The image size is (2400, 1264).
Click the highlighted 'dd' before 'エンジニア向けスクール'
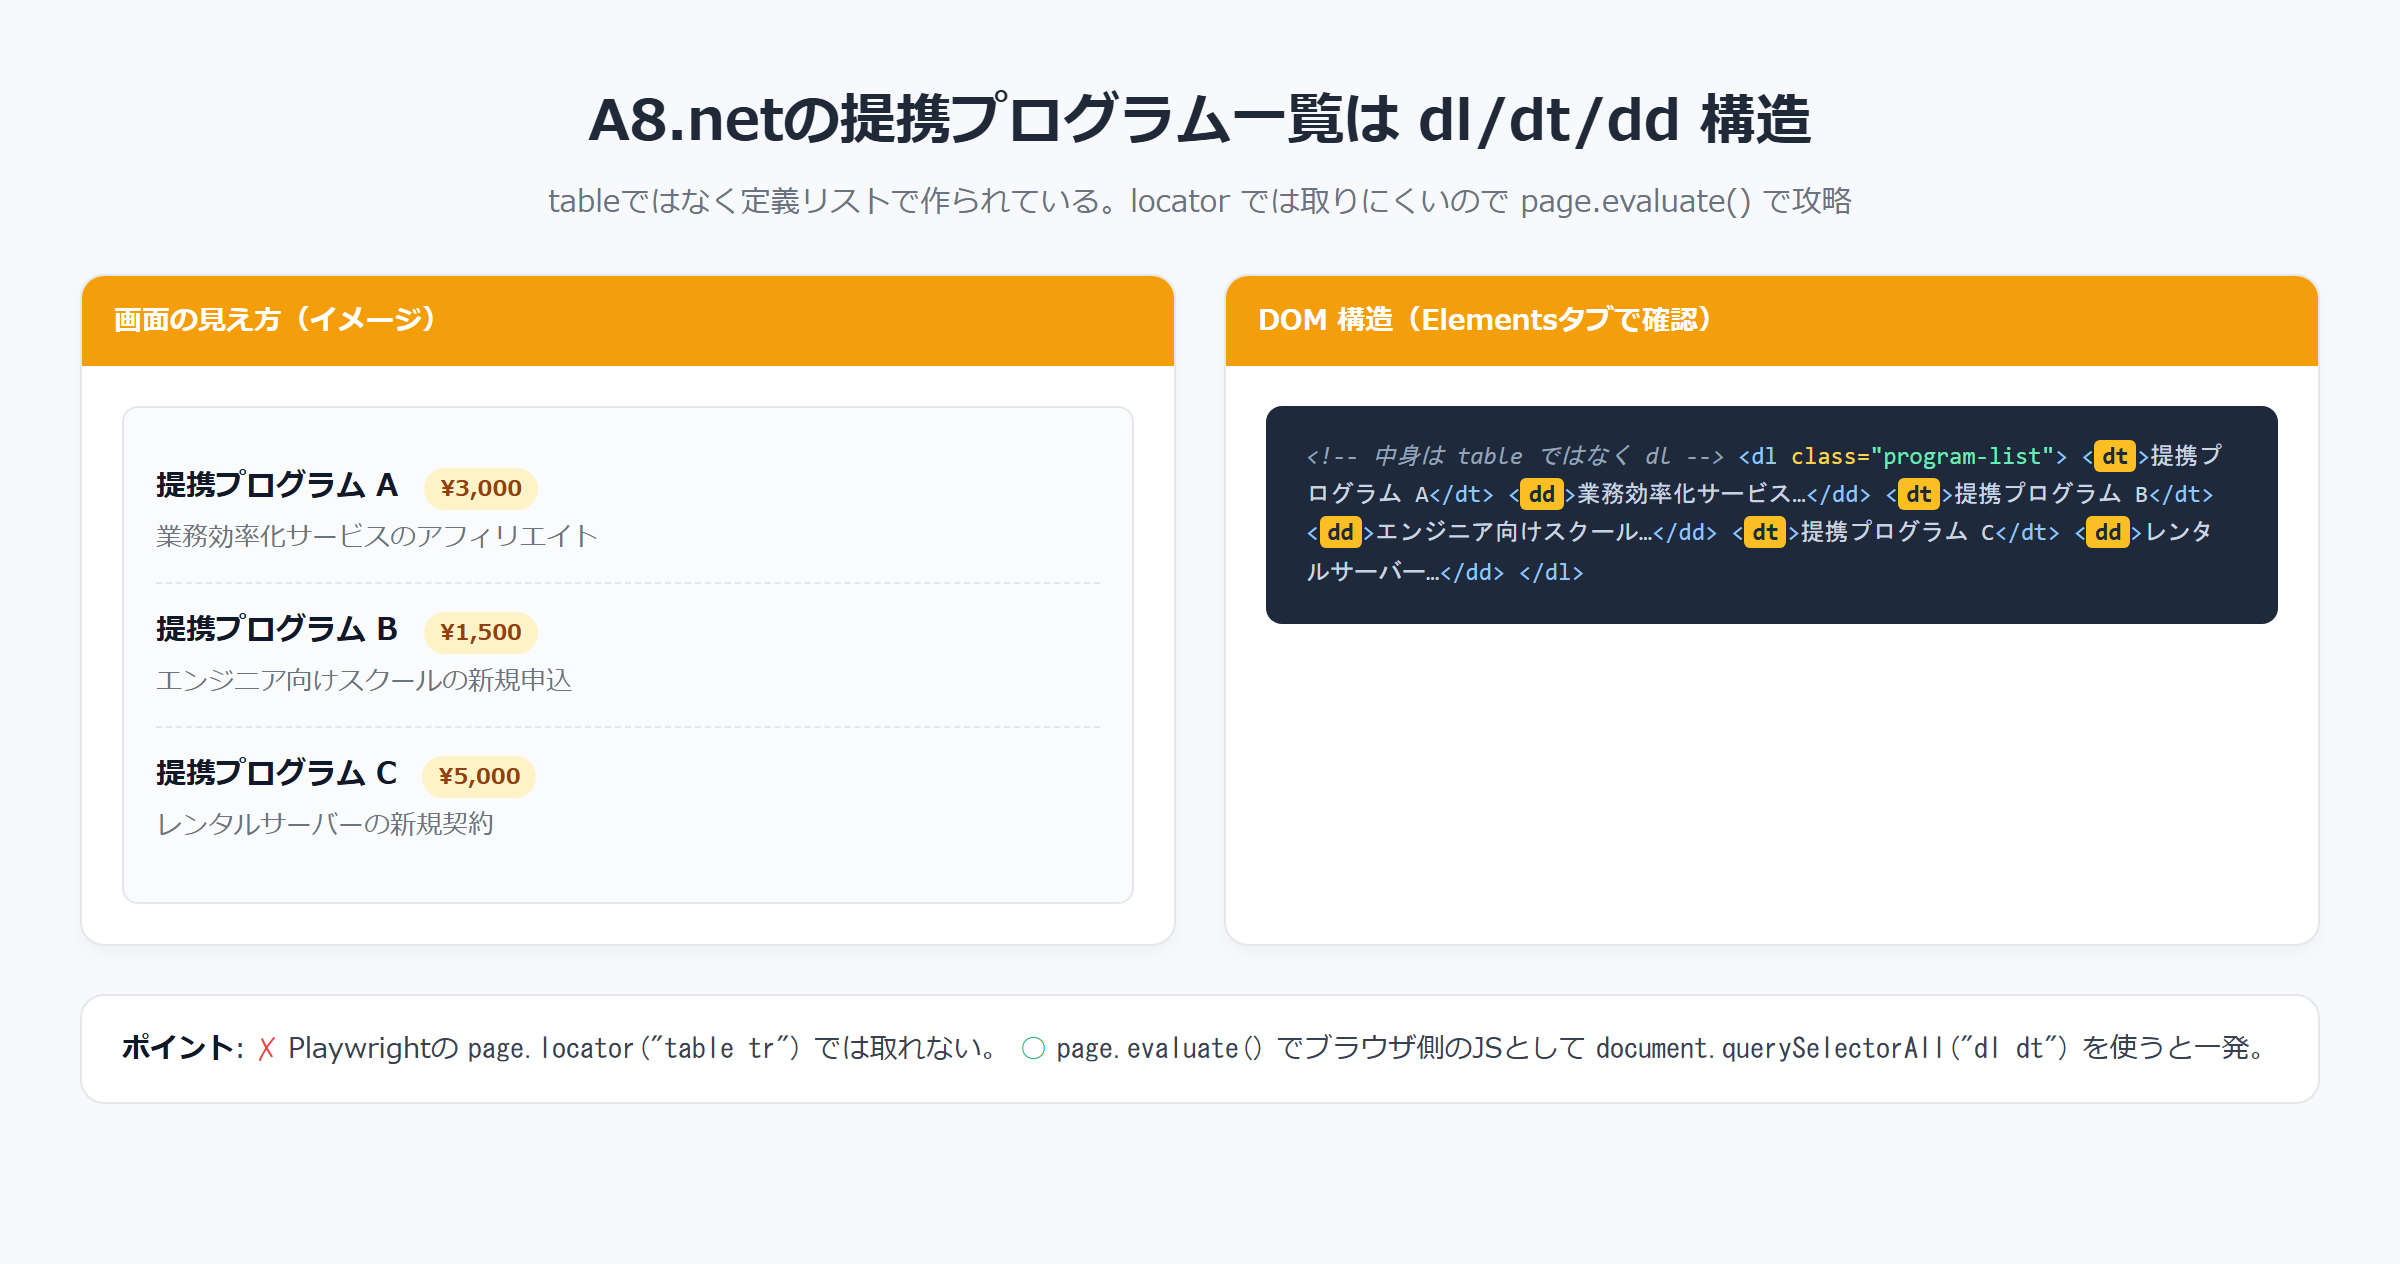1340,532
